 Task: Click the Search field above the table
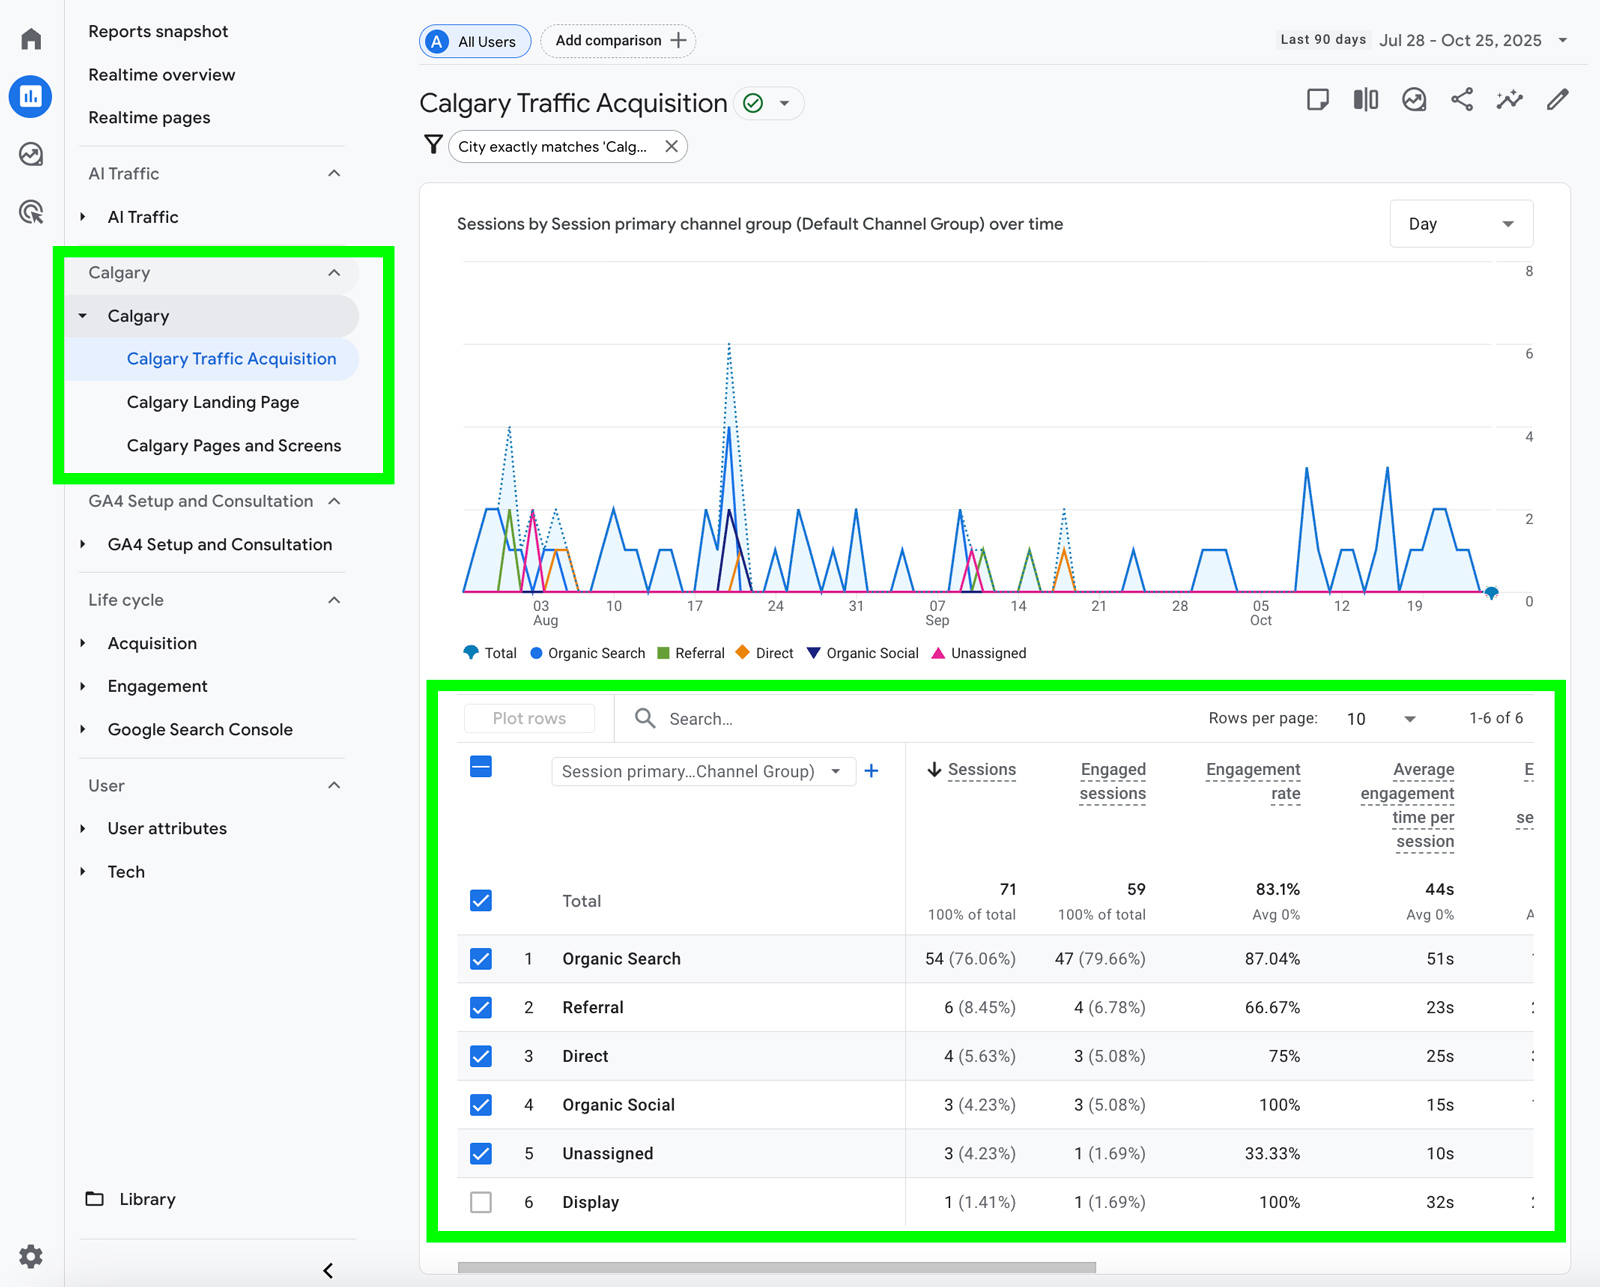point(720,718)
